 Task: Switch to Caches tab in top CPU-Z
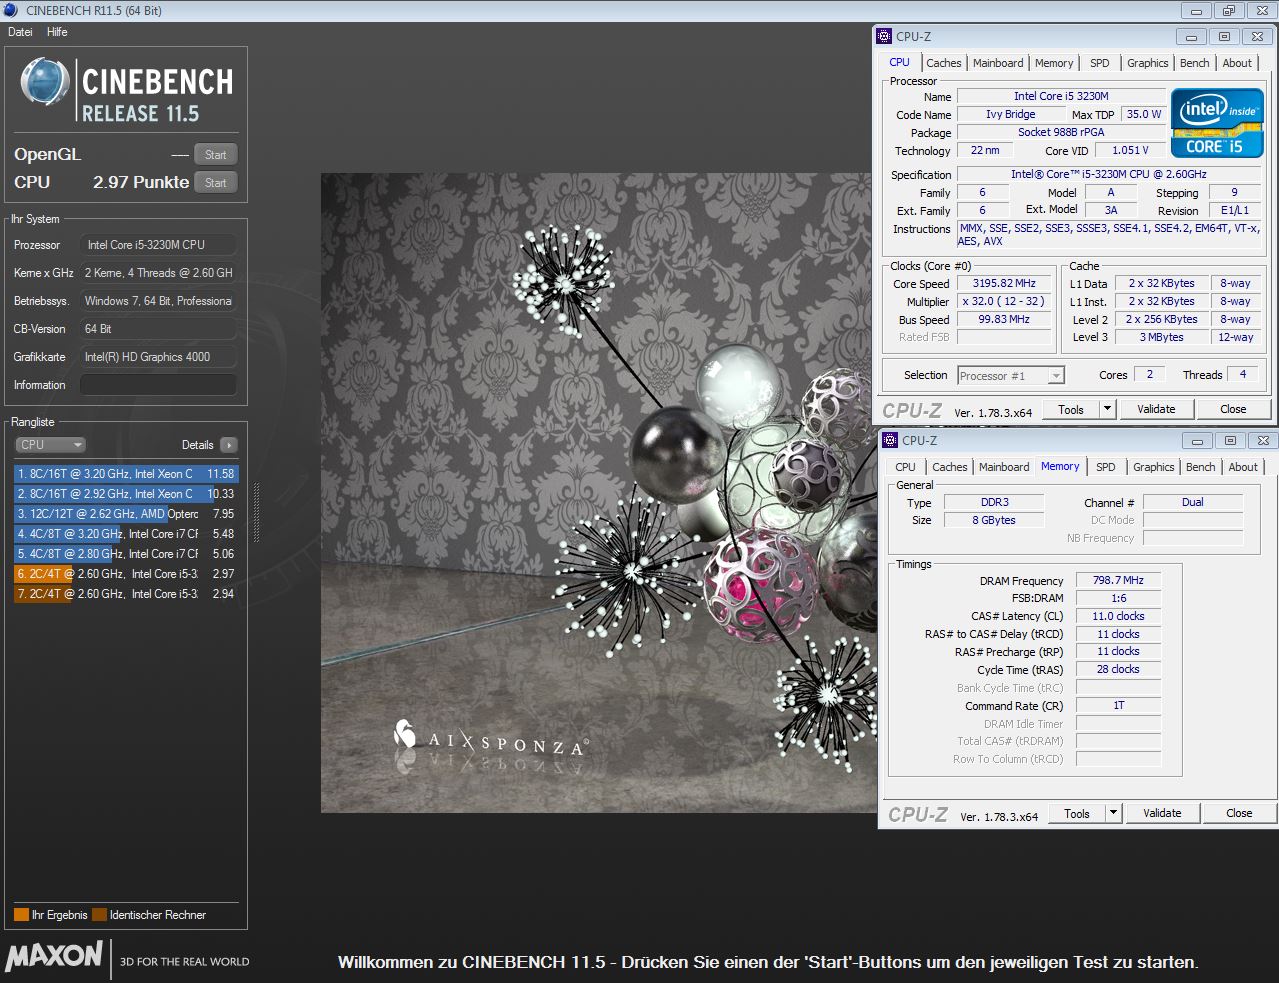coord(943,63)
